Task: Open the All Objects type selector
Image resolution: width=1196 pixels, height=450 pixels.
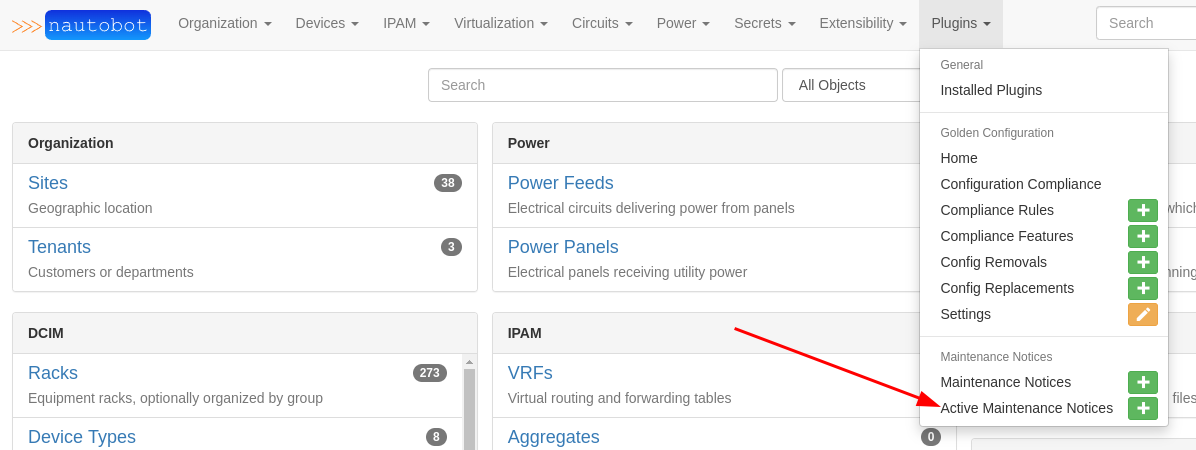Action: (850, 85)
